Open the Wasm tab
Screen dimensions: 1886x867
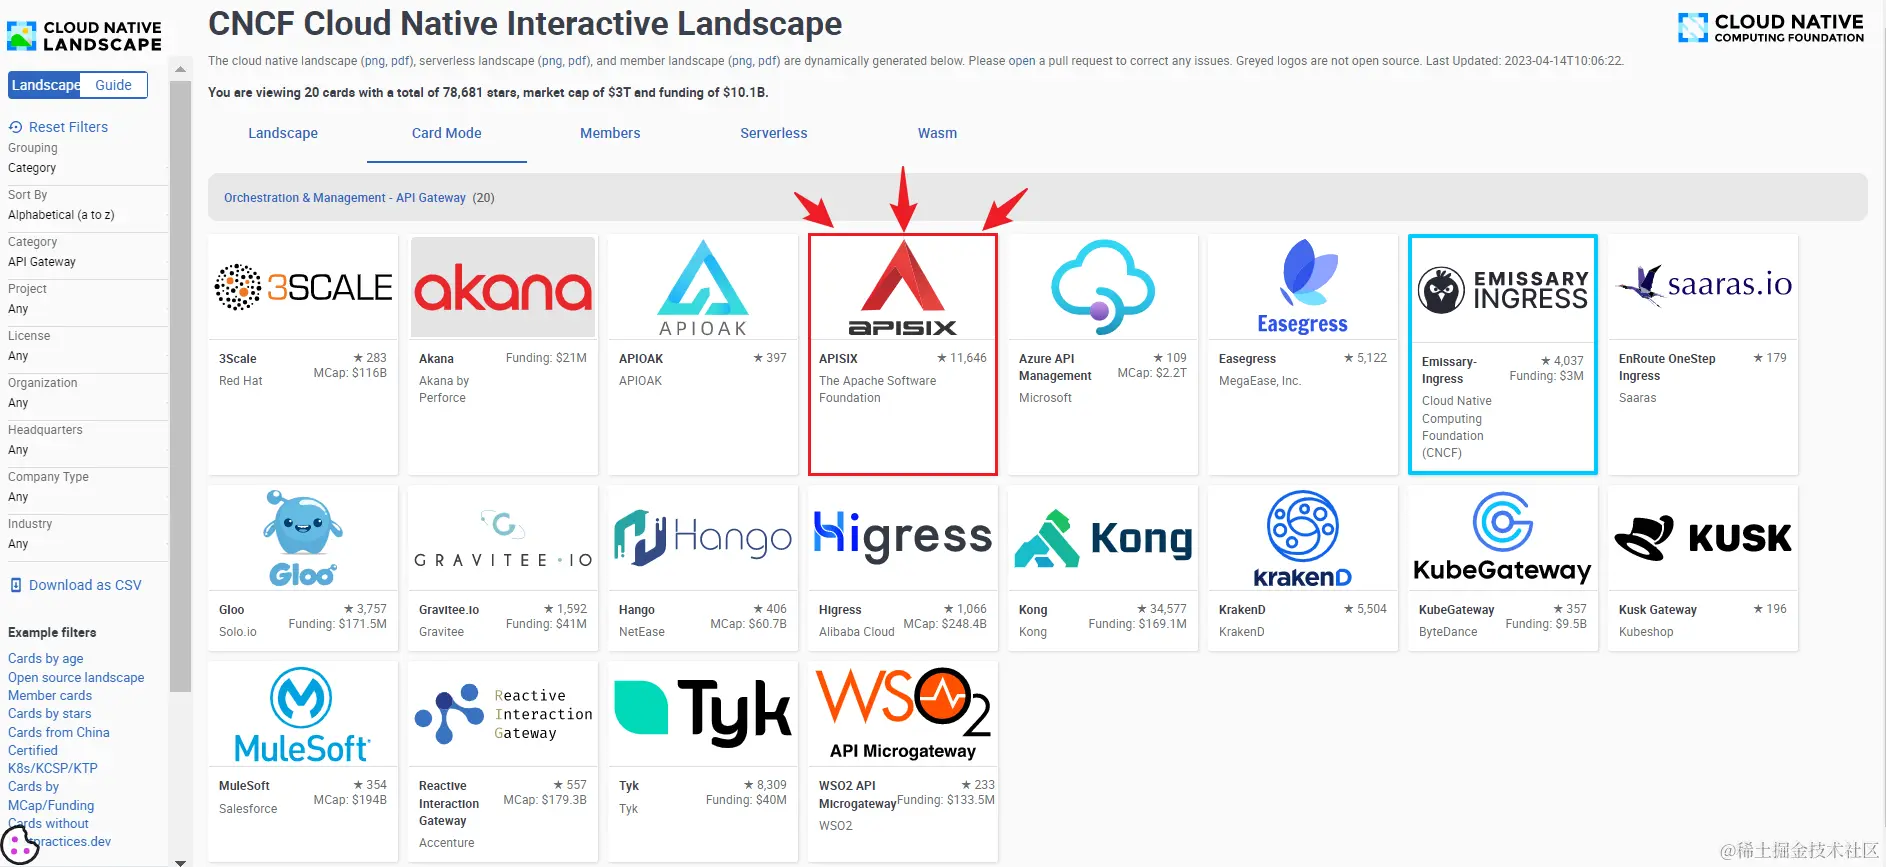tap(937, 133)
